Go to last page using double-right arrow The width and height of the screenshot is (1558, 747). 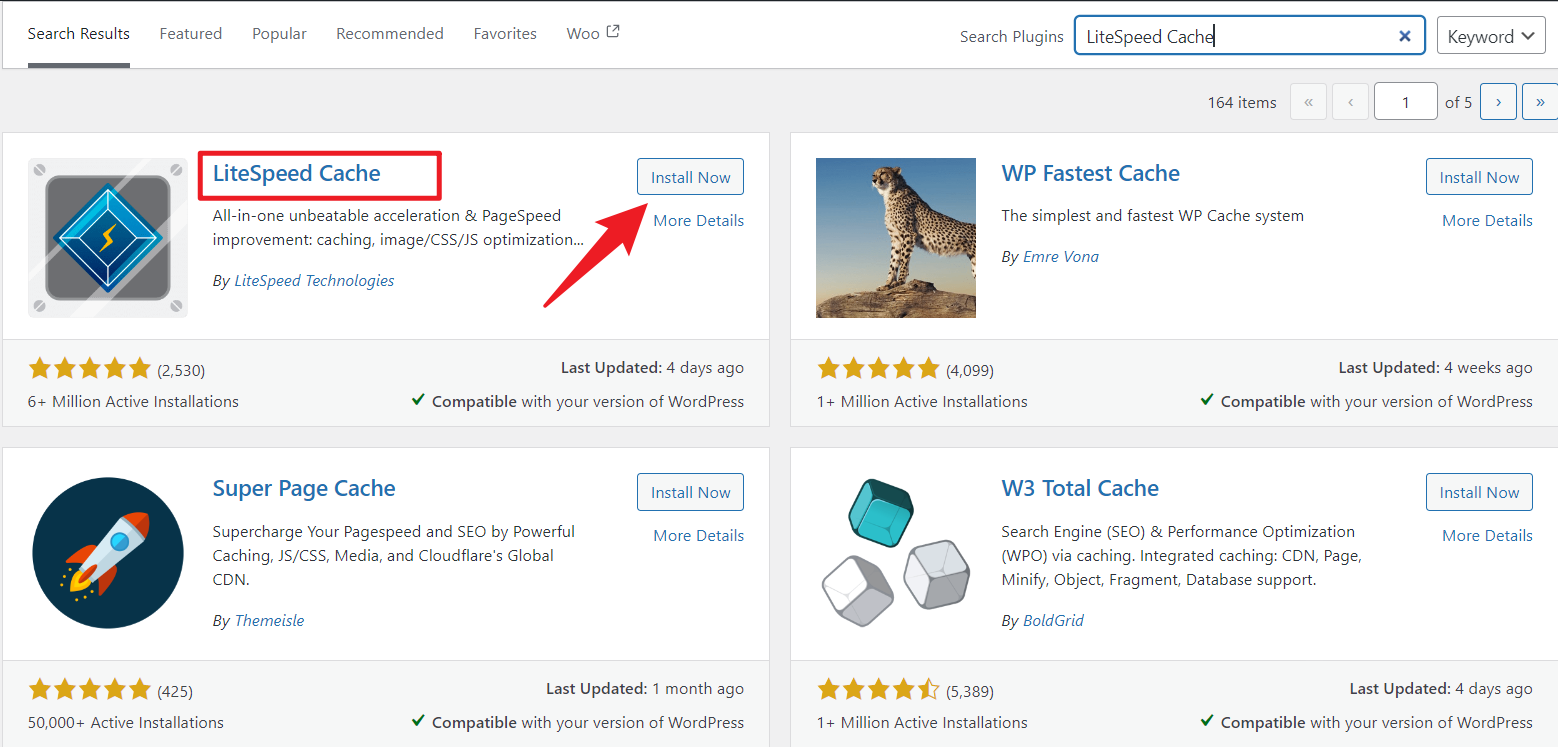1539,101
